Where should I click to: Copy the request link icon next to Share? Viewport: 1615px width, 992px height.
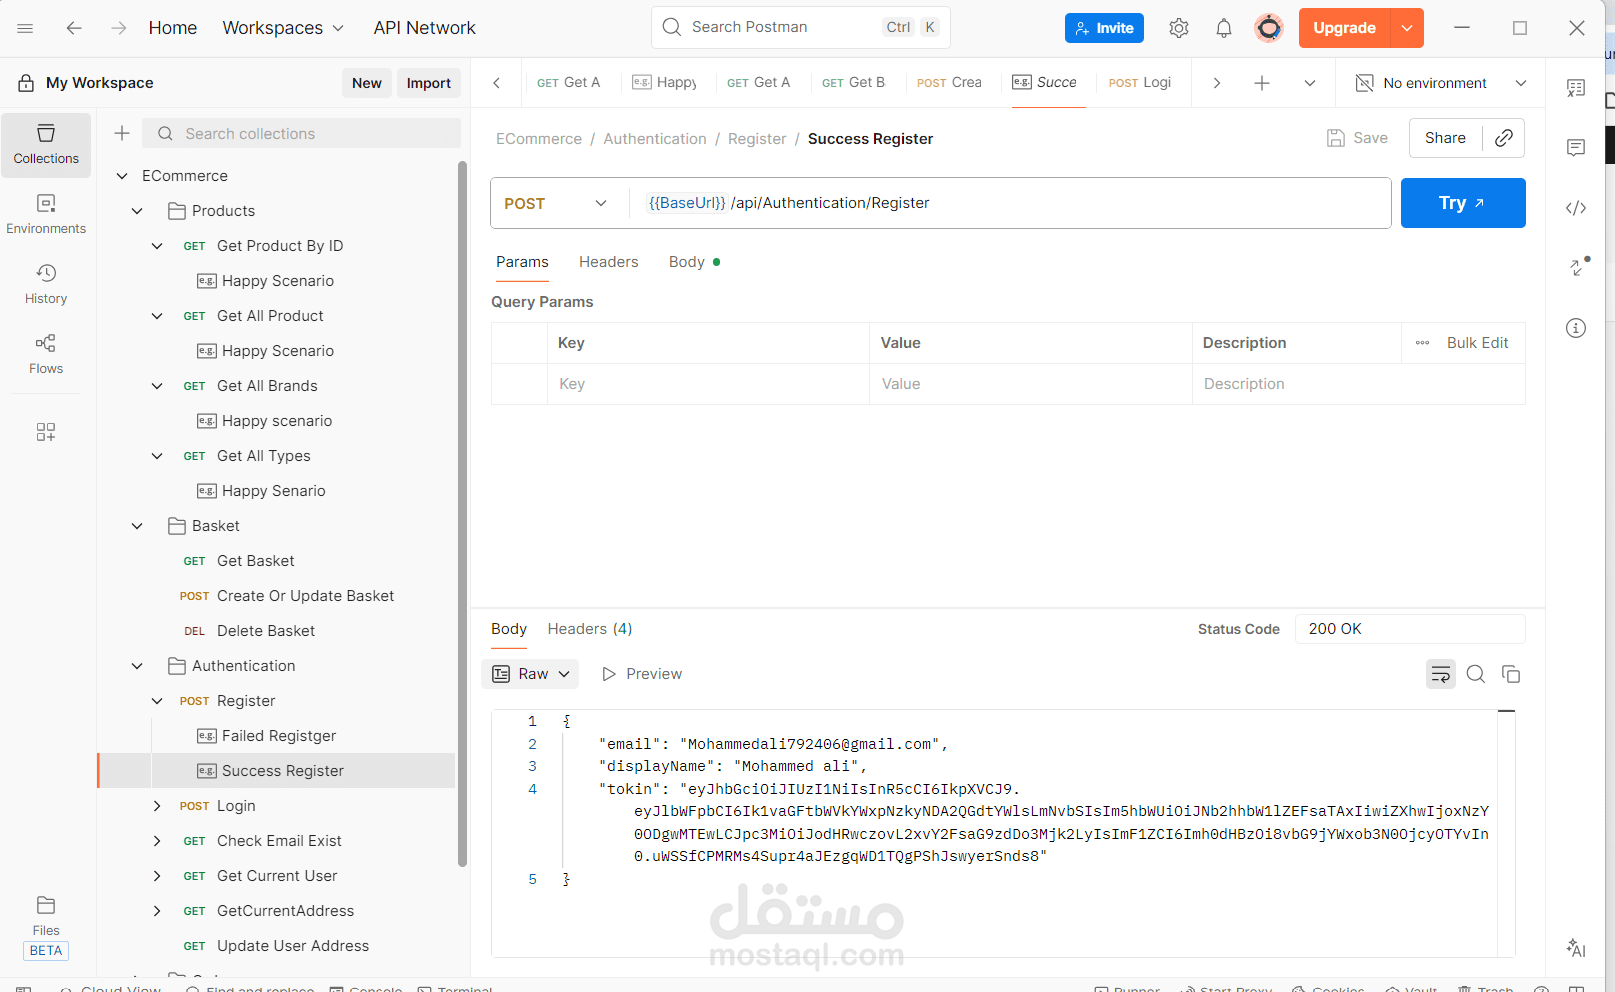(1504, 138)
